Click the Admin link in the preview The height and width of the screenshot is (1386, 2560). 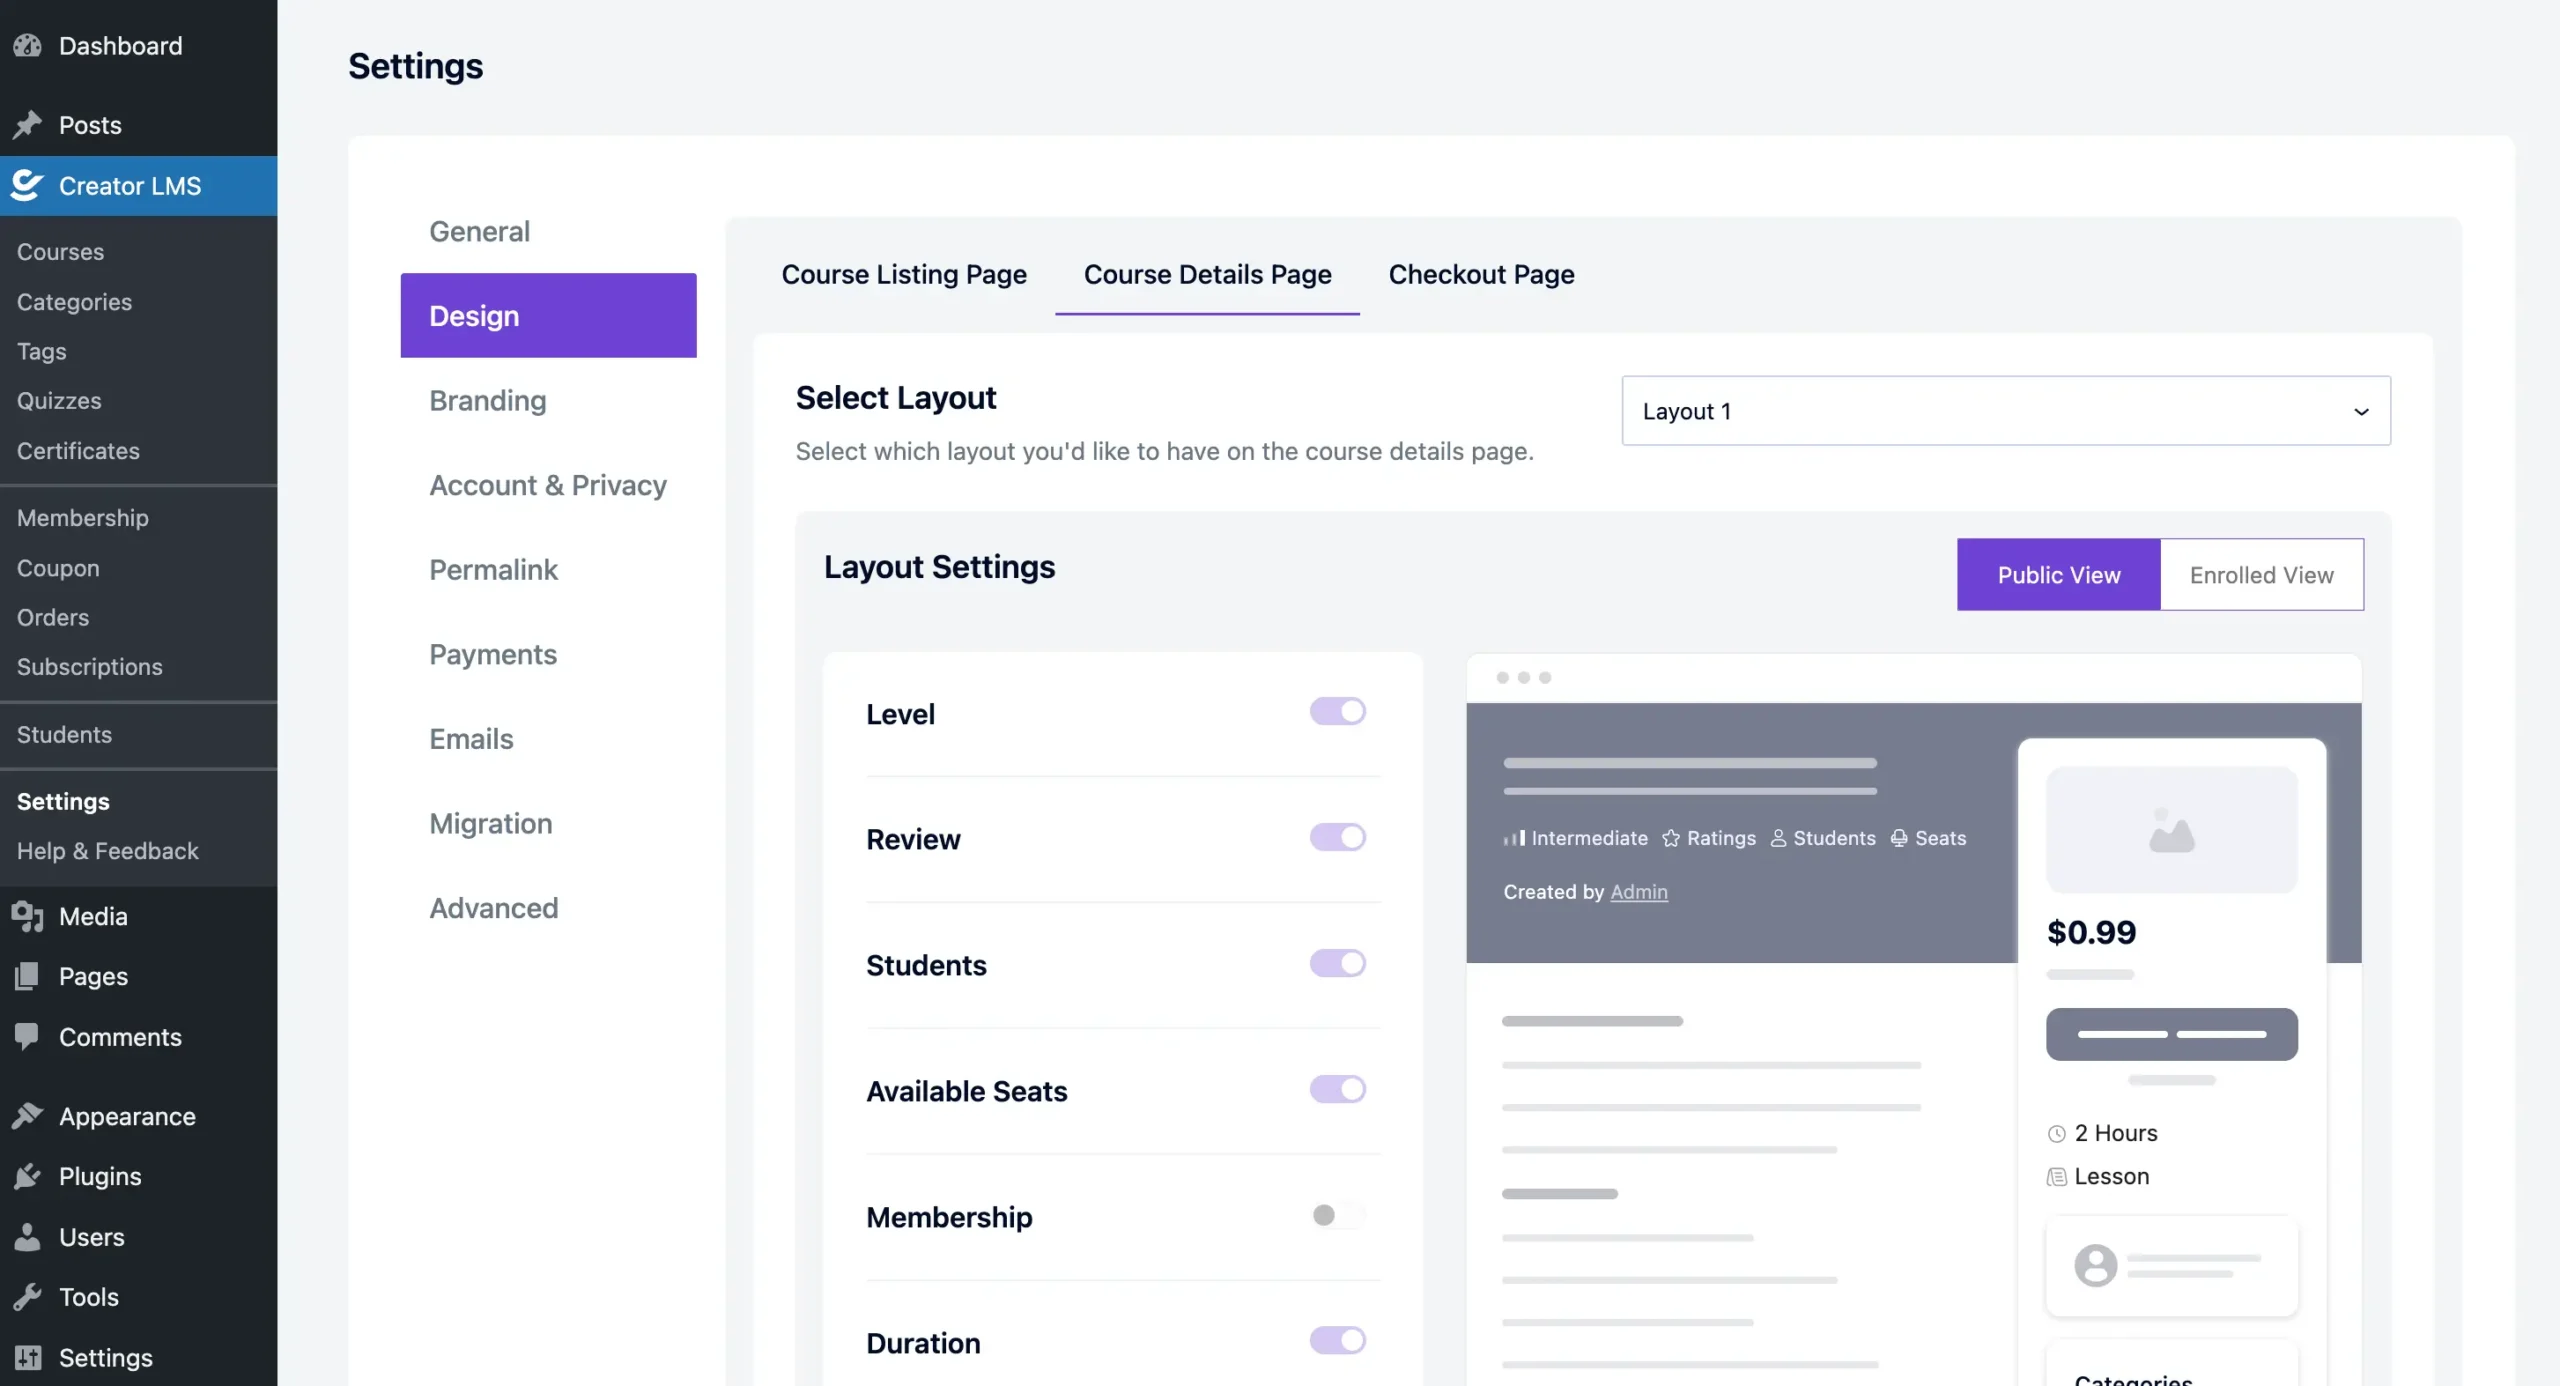(x=1639, y=892)
